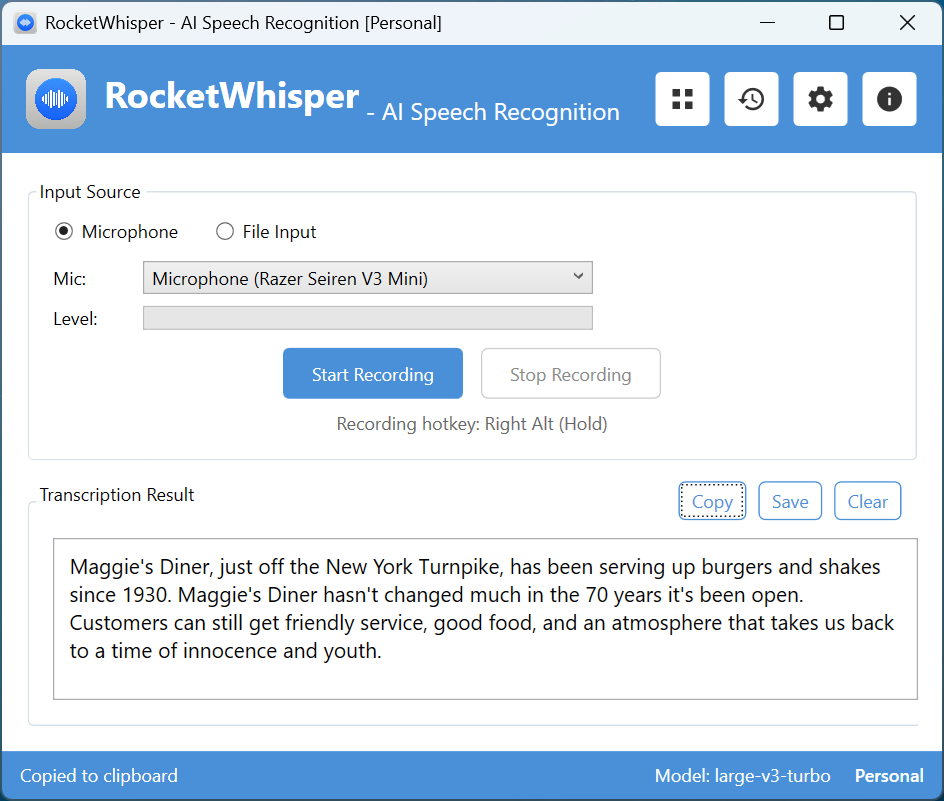
Task: Close the RocketWhisper window
Action: coord(907,23)
